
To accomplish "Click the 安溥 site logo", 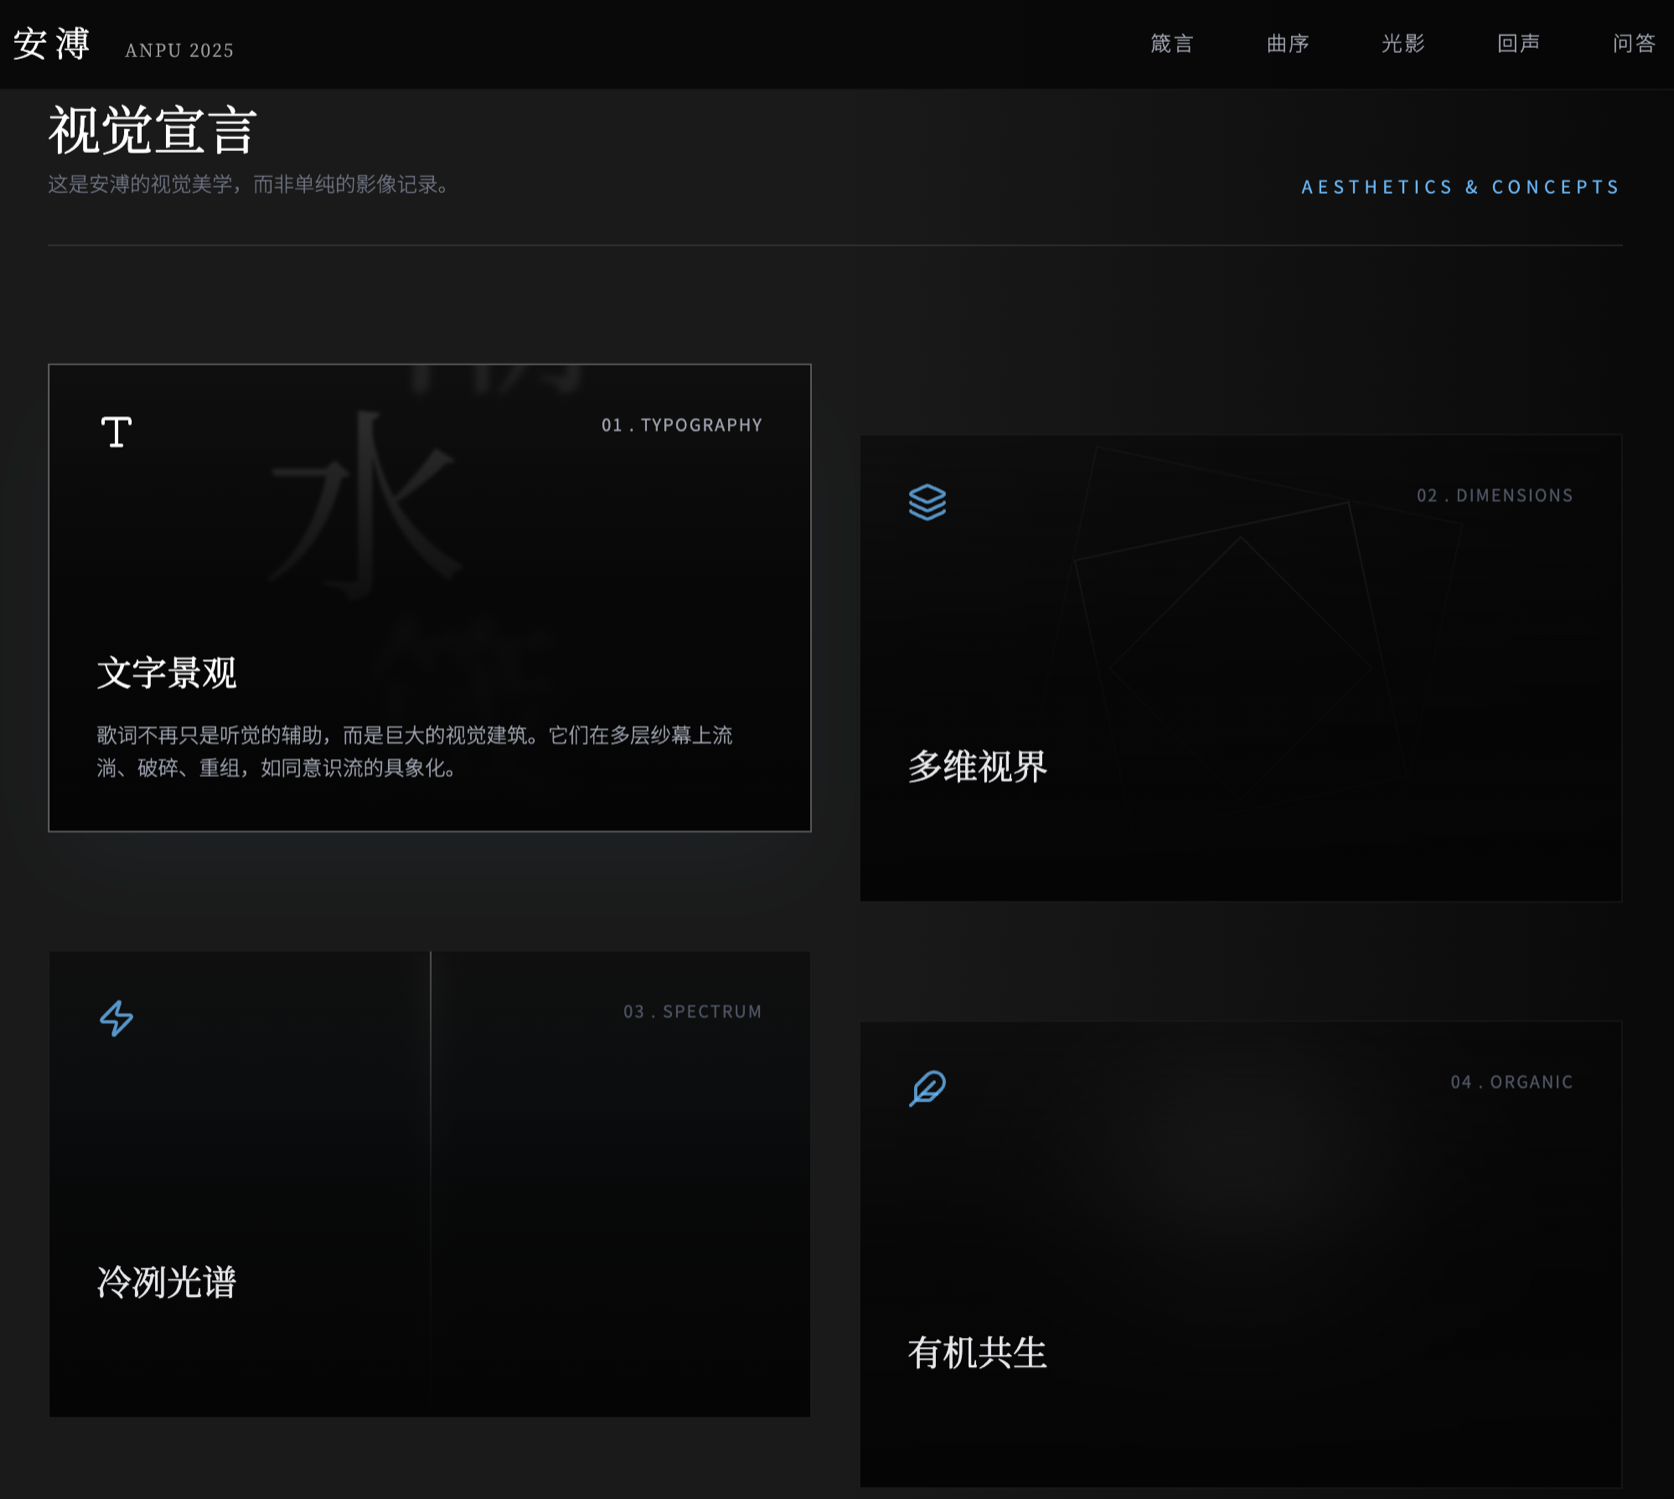I will pyautogui.click(x=52, y=44).
